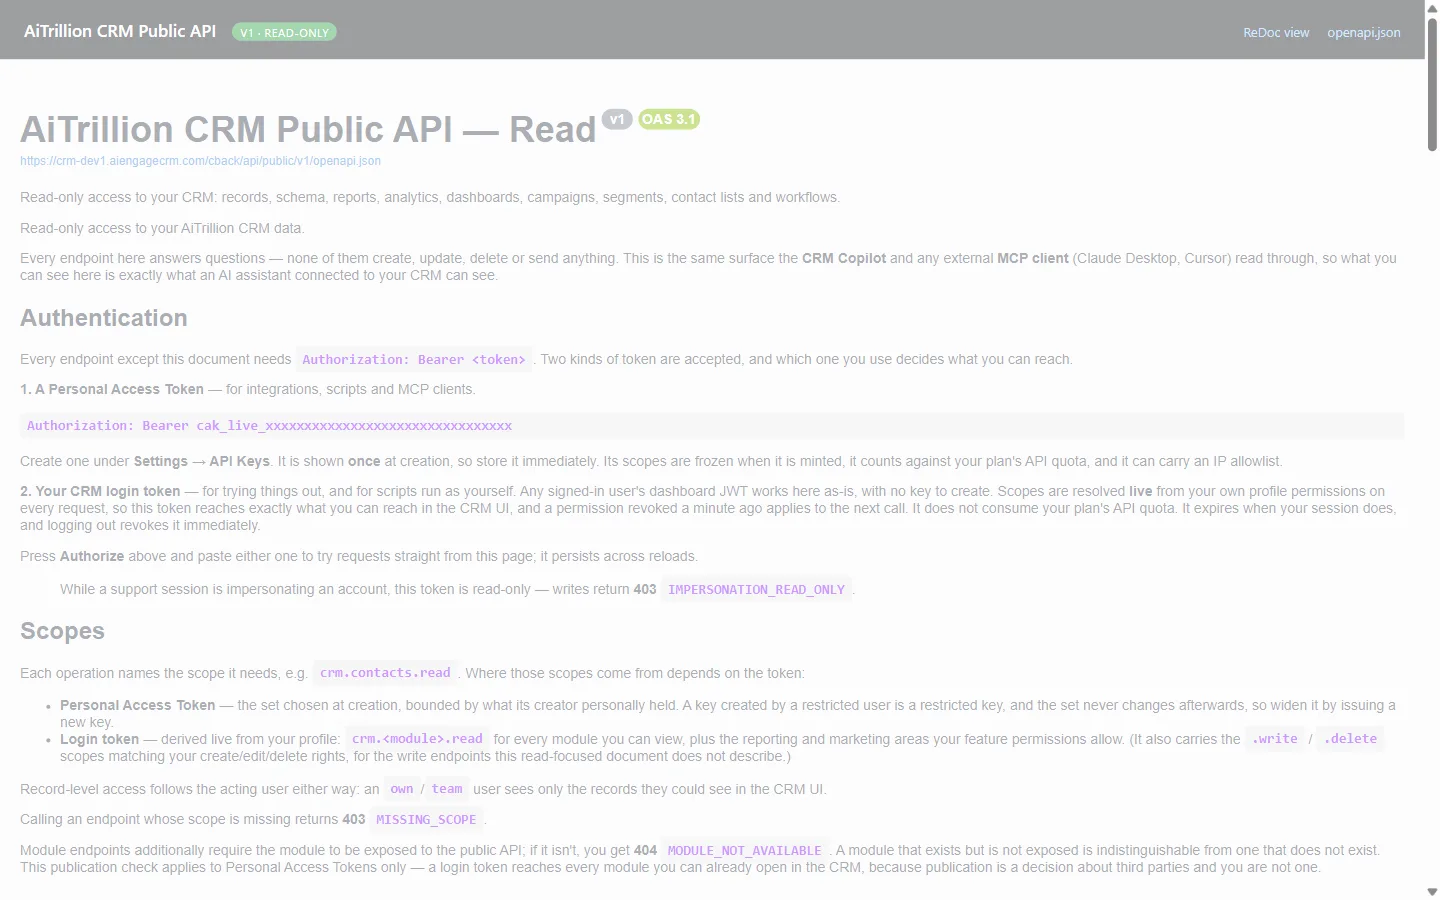Click the "1. A Personal Access Token" bold text
The width and height of the screenshot is (1440, 900).
coord(112,389)
